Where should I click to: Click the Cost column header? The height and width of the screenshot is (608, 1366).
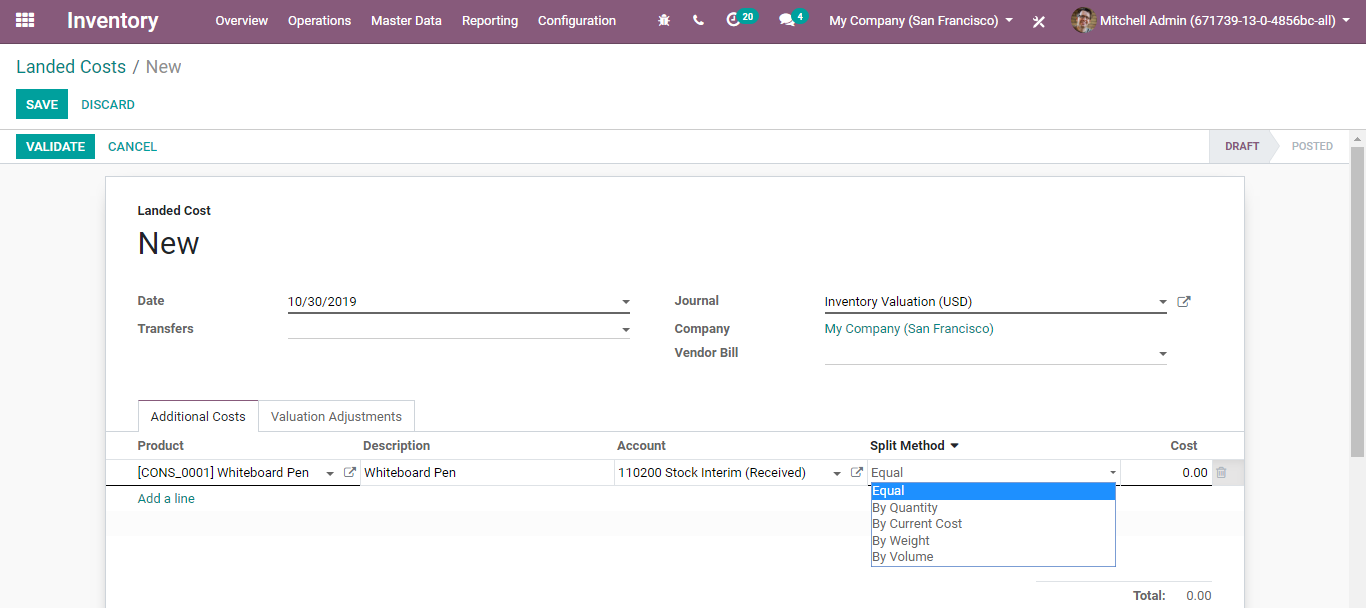pyautogui.click(x=1184, y=446)
